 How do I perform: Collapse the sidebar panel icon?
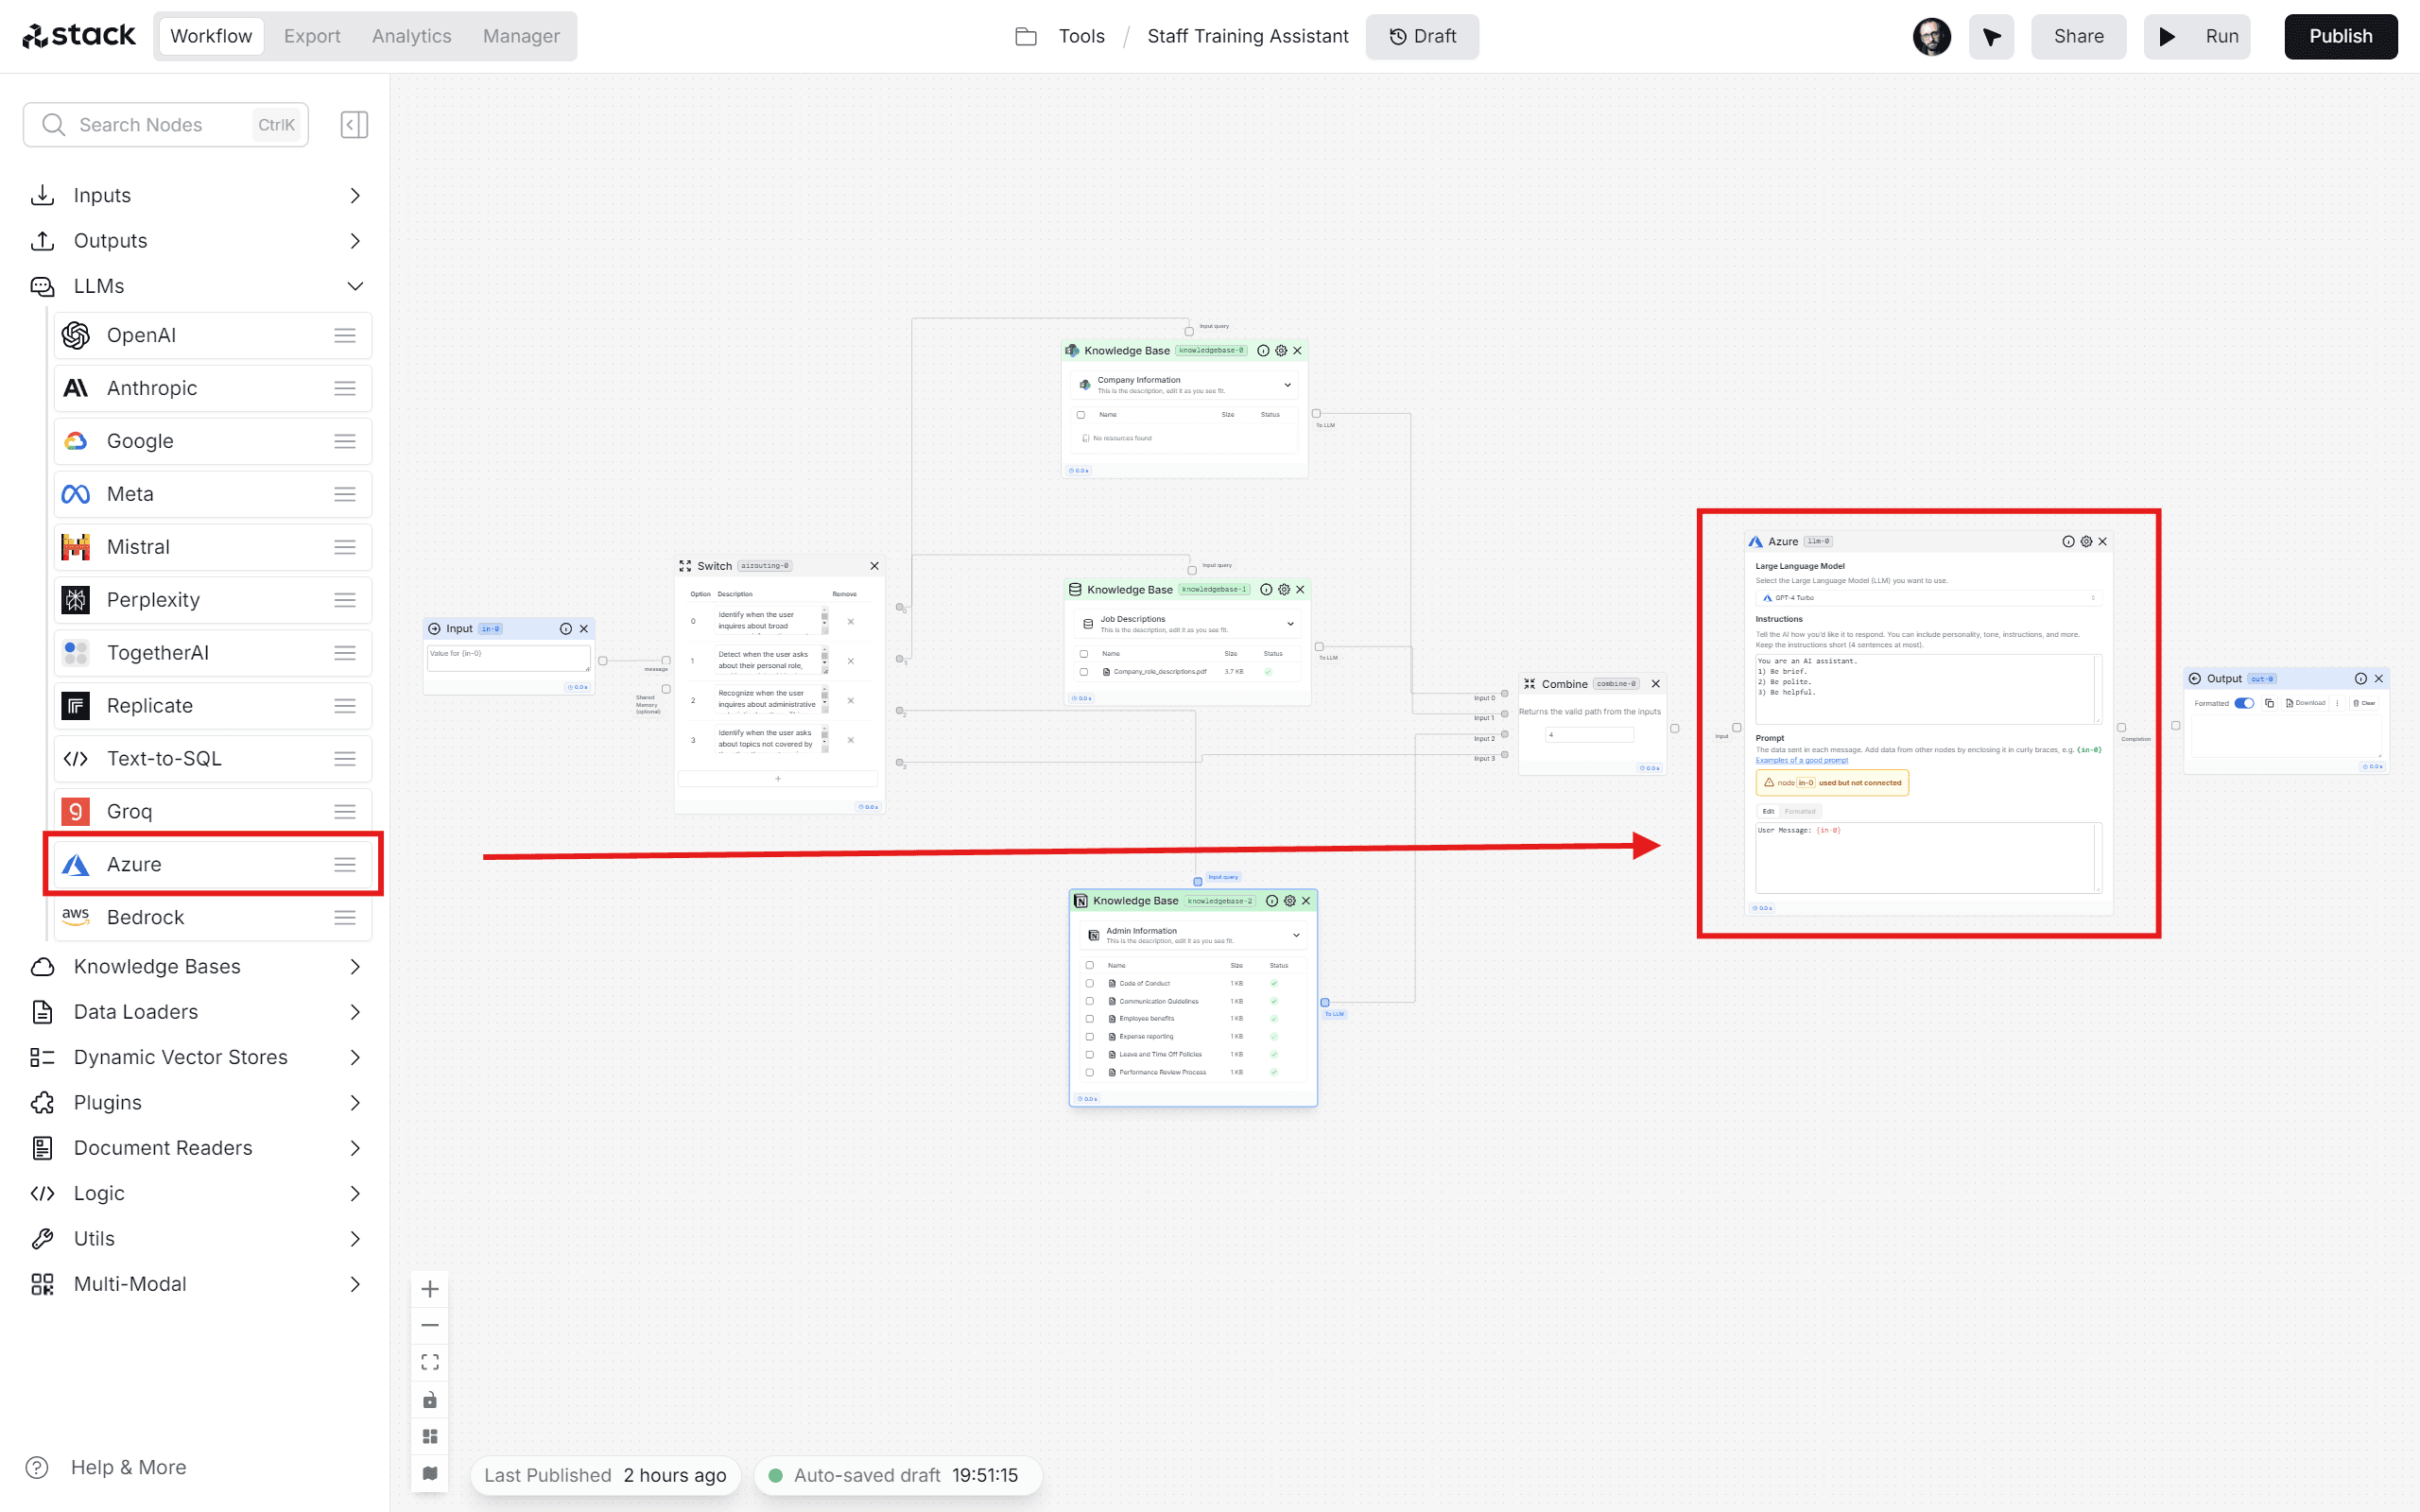[354, 125]
